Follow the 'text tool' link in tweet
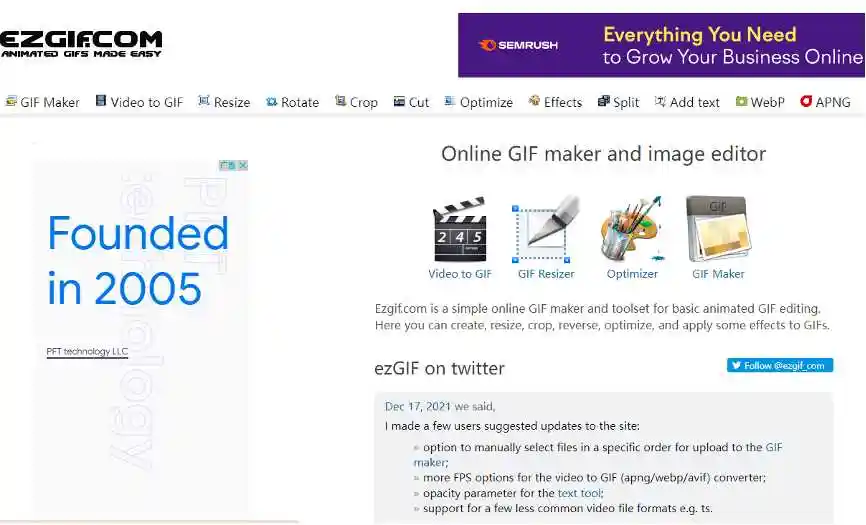This screenshot has height=525, width=866. coord(580,493)
